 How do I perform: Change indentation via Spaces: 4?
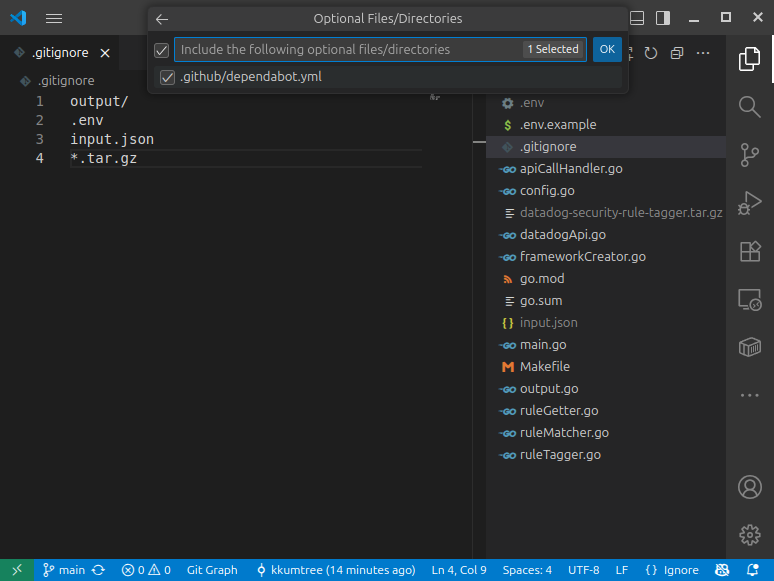(x=527, y=570)
